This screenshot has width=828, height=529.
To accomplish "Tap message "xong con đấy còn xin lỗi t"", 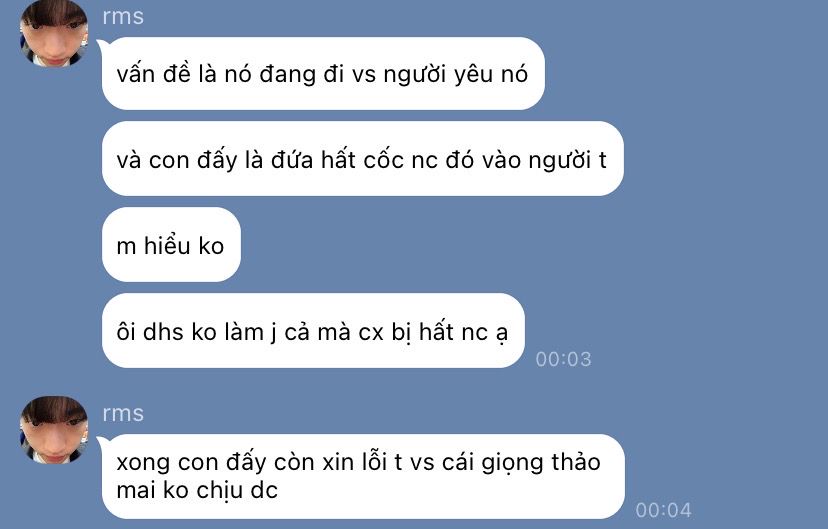I will (363, 476).
